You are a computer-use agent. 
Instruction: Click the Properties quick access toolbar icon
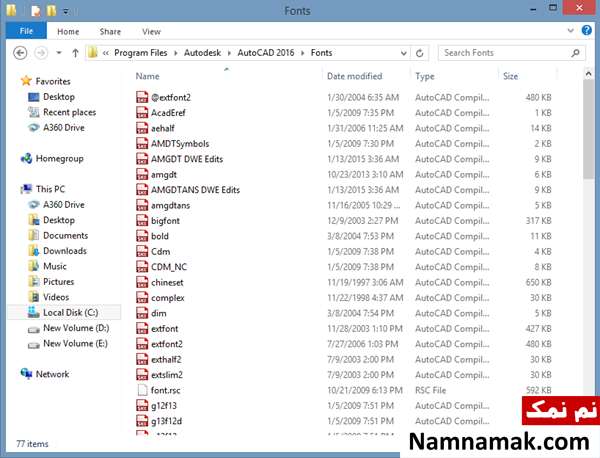[36, 11]
